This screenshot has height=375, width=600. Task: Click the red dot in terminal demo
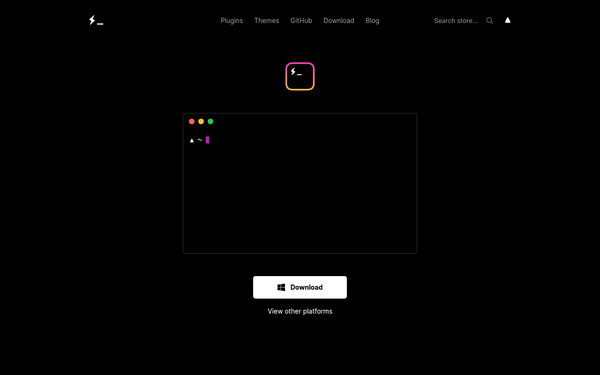pyautogui.click(x=192, y=121)
